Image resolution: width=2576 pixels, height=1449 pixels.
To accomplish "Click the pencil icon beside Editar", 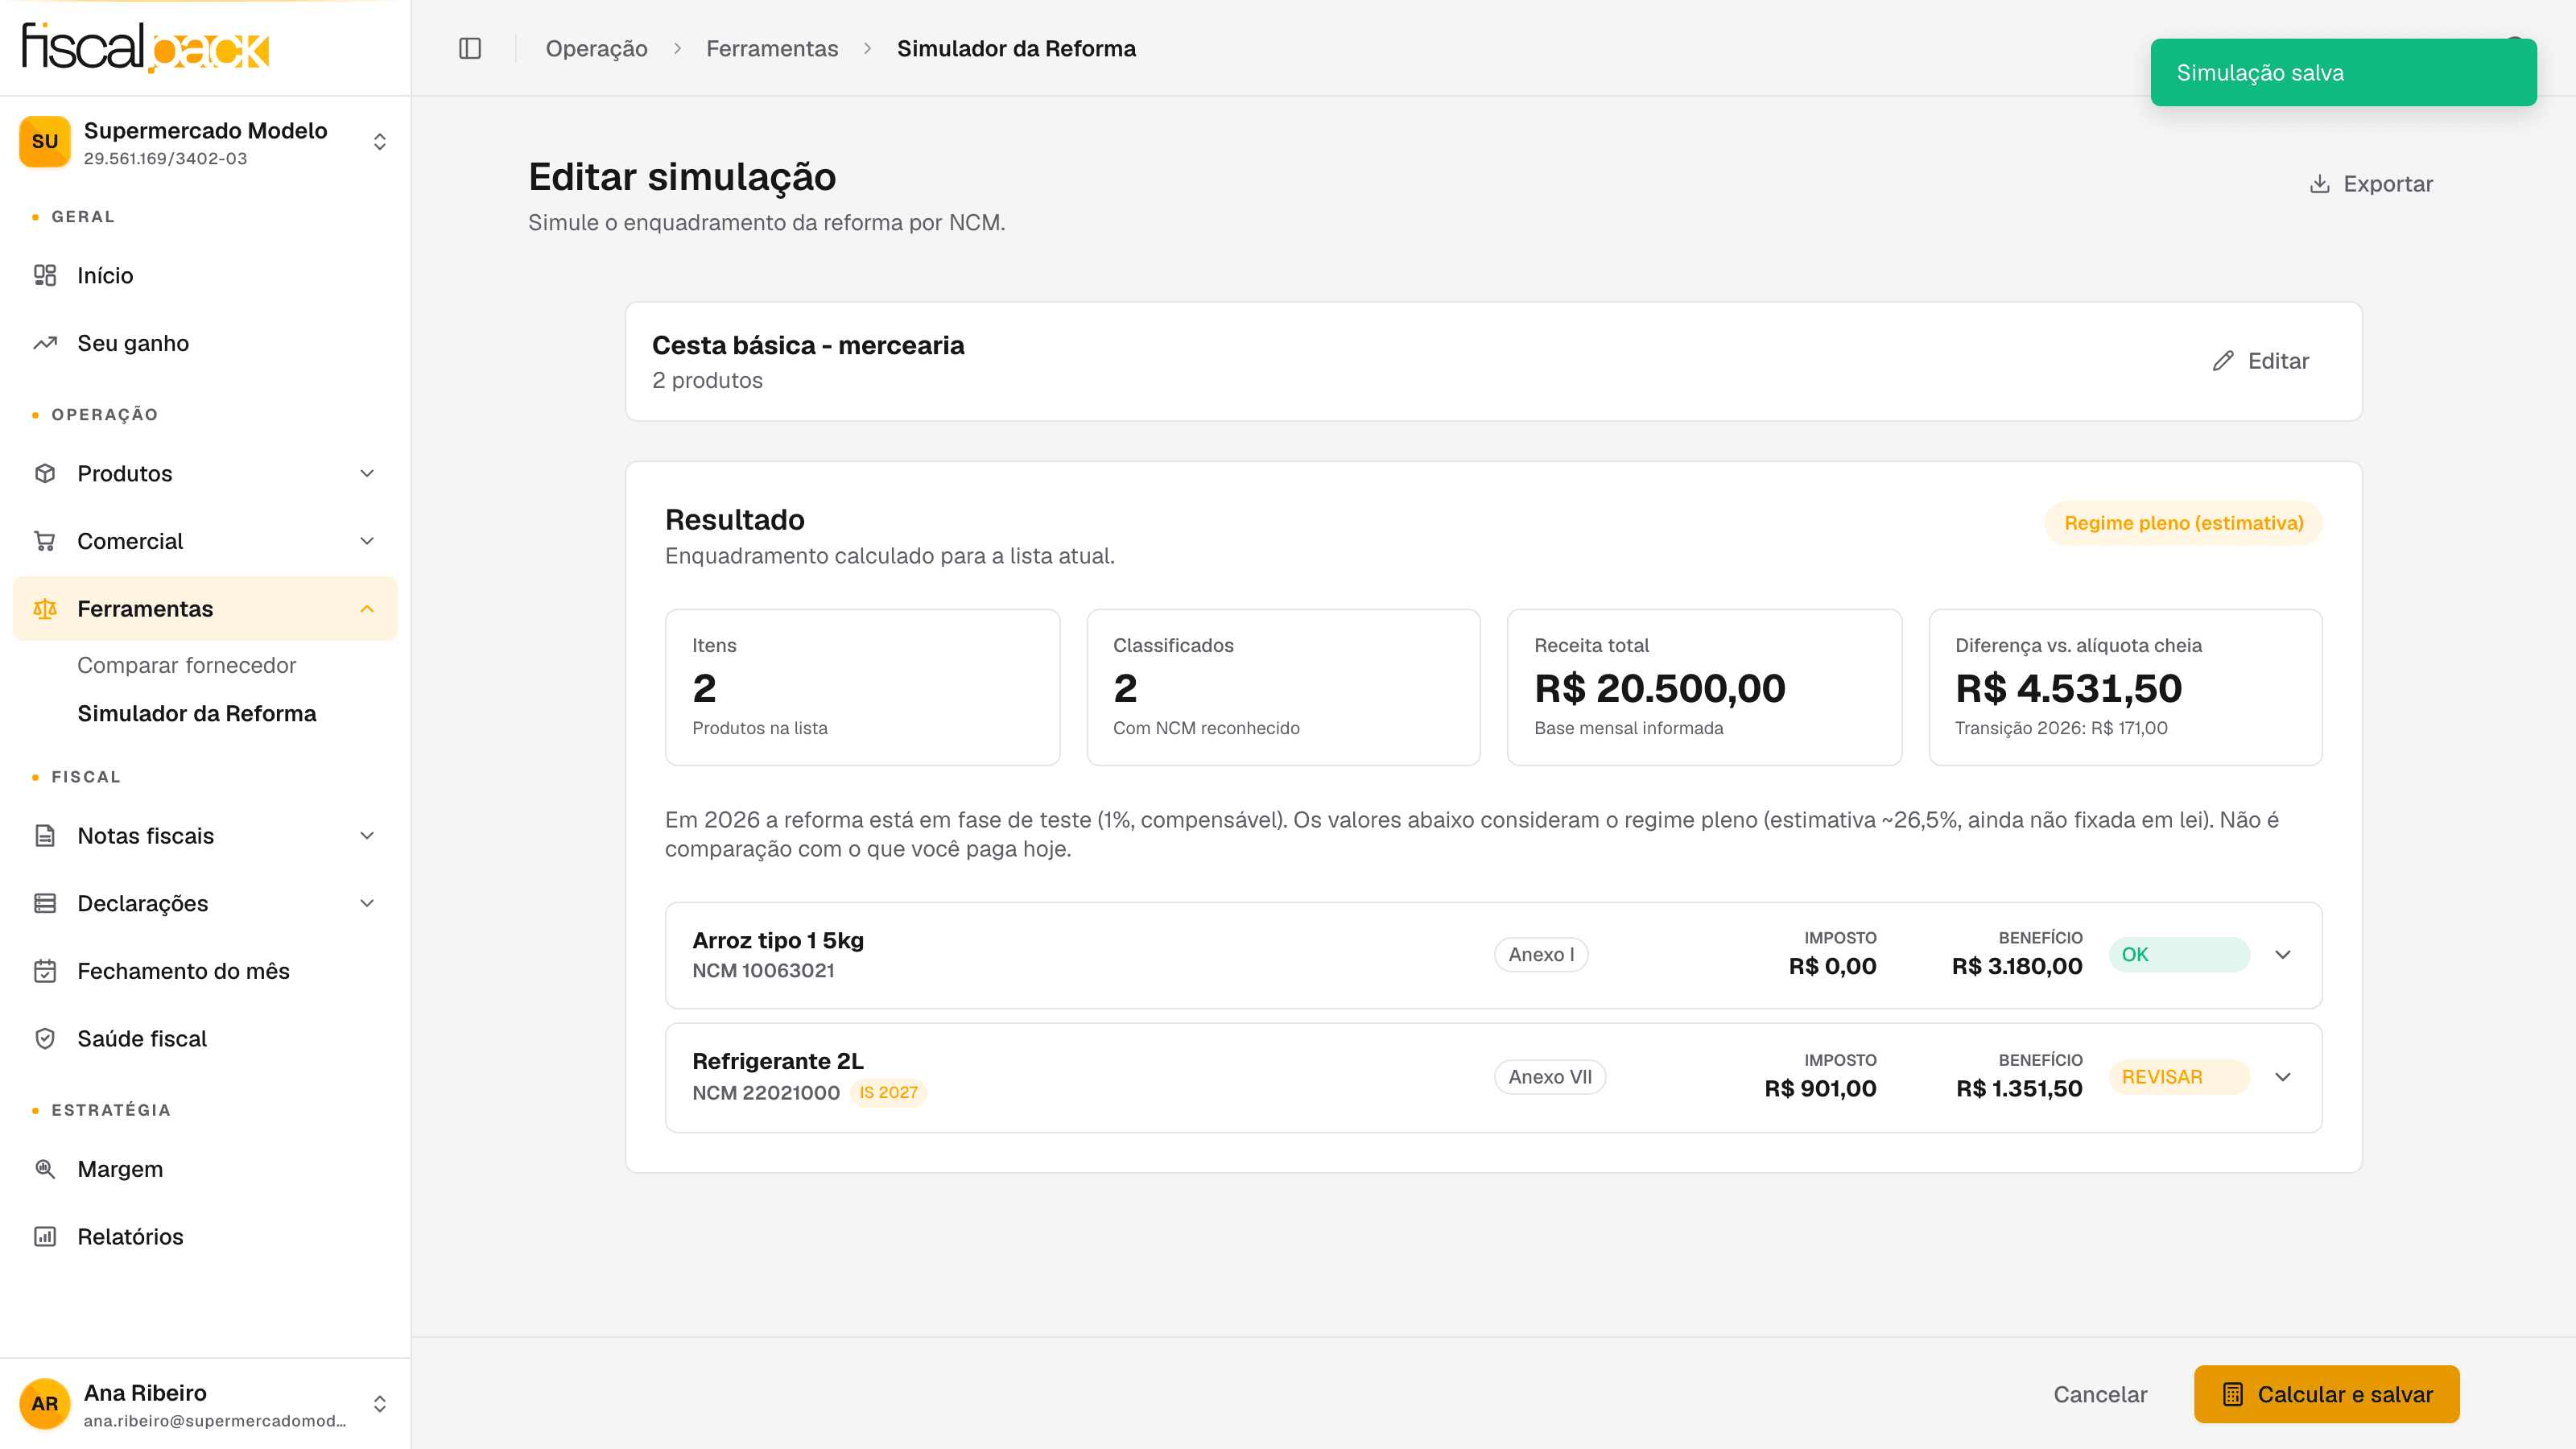I will coord(2223,361).
